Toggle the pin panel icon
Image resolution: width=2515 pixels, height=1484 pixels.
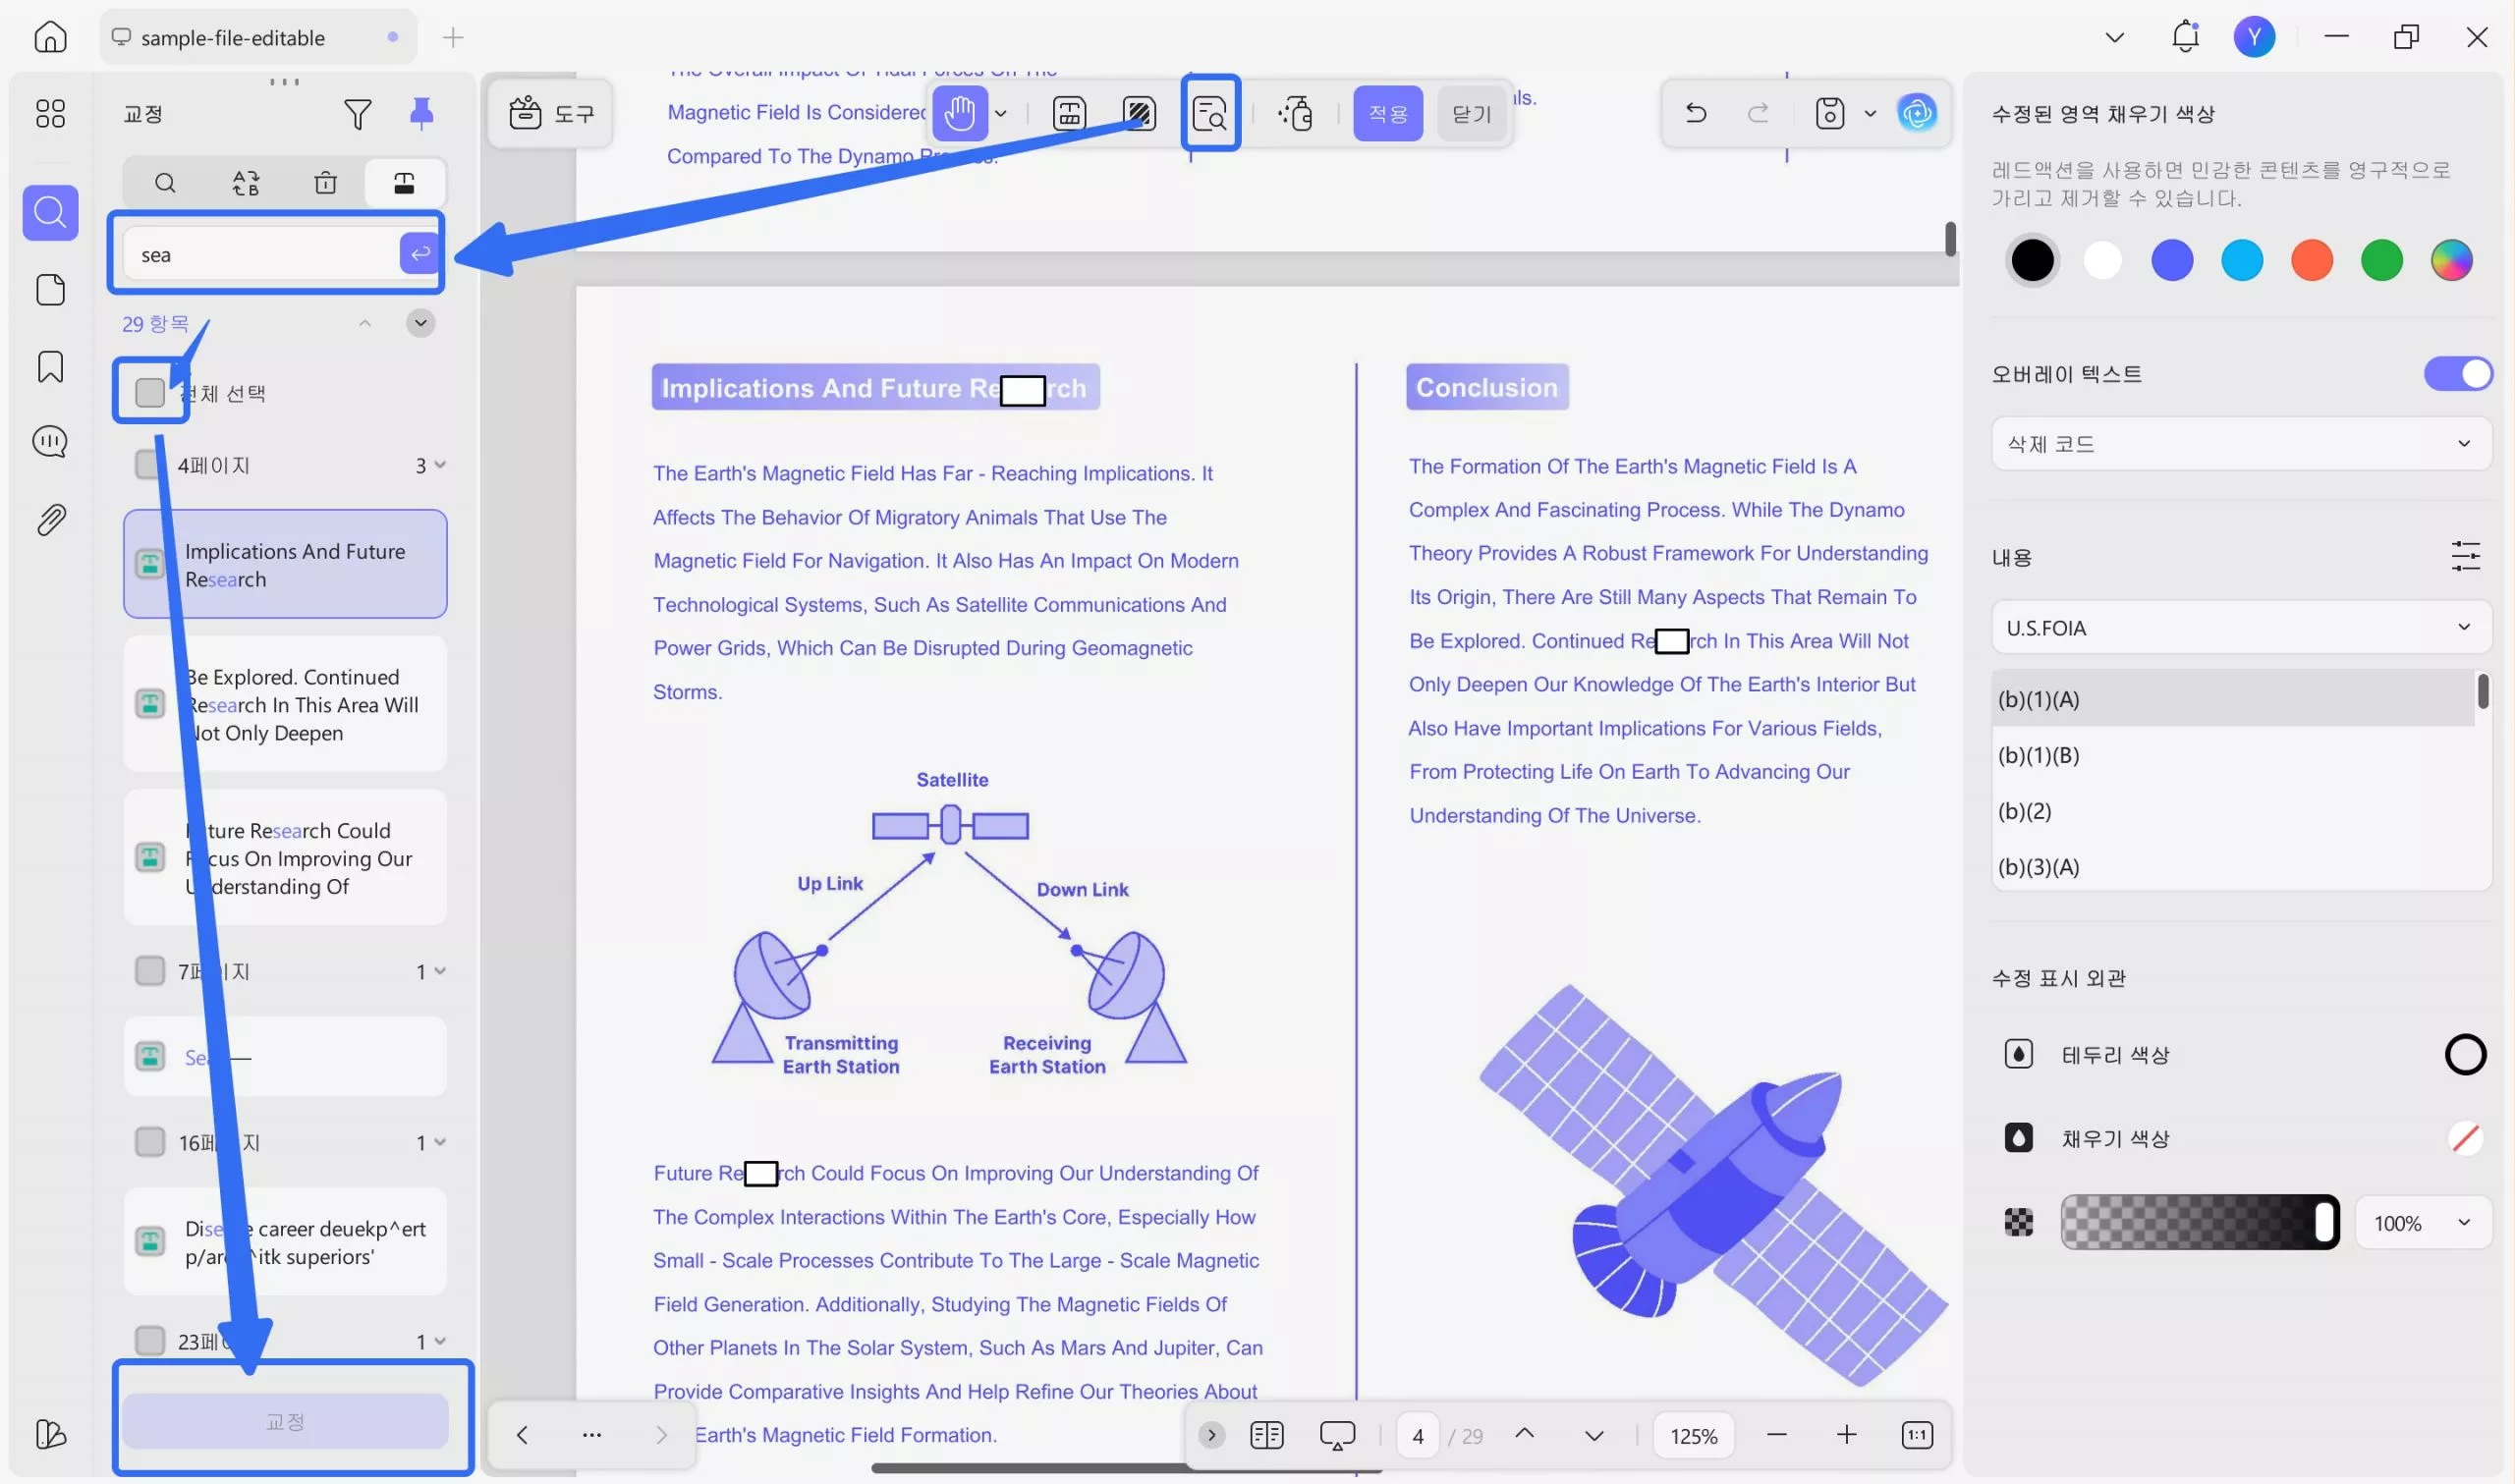coord(421,113)
